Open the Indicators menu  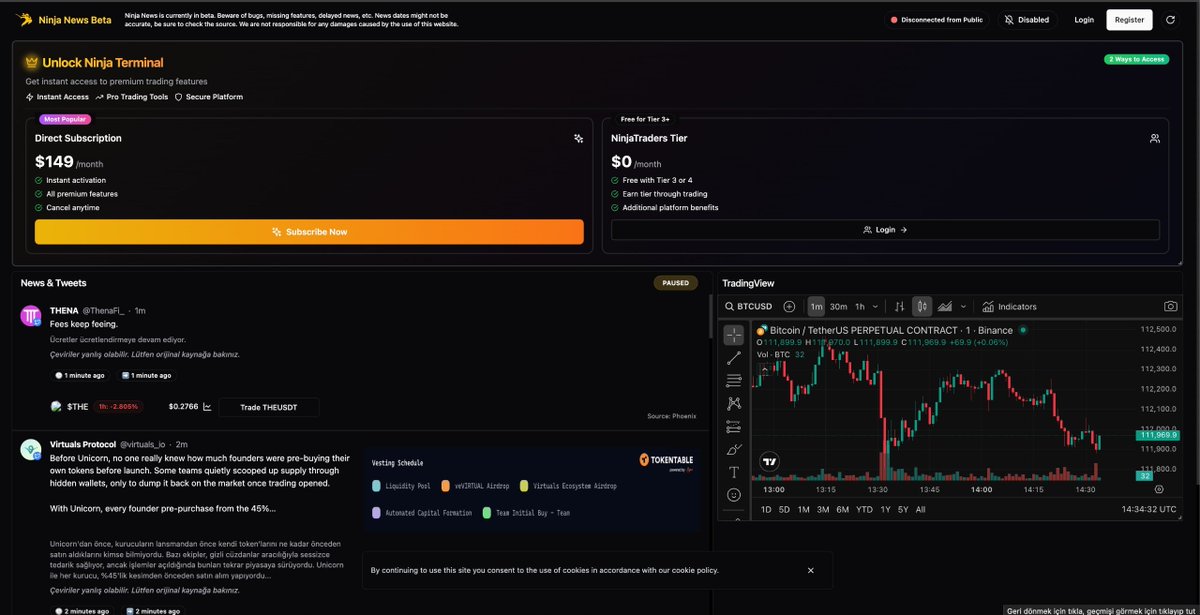pyautogui.click(x=1010, y=307)
